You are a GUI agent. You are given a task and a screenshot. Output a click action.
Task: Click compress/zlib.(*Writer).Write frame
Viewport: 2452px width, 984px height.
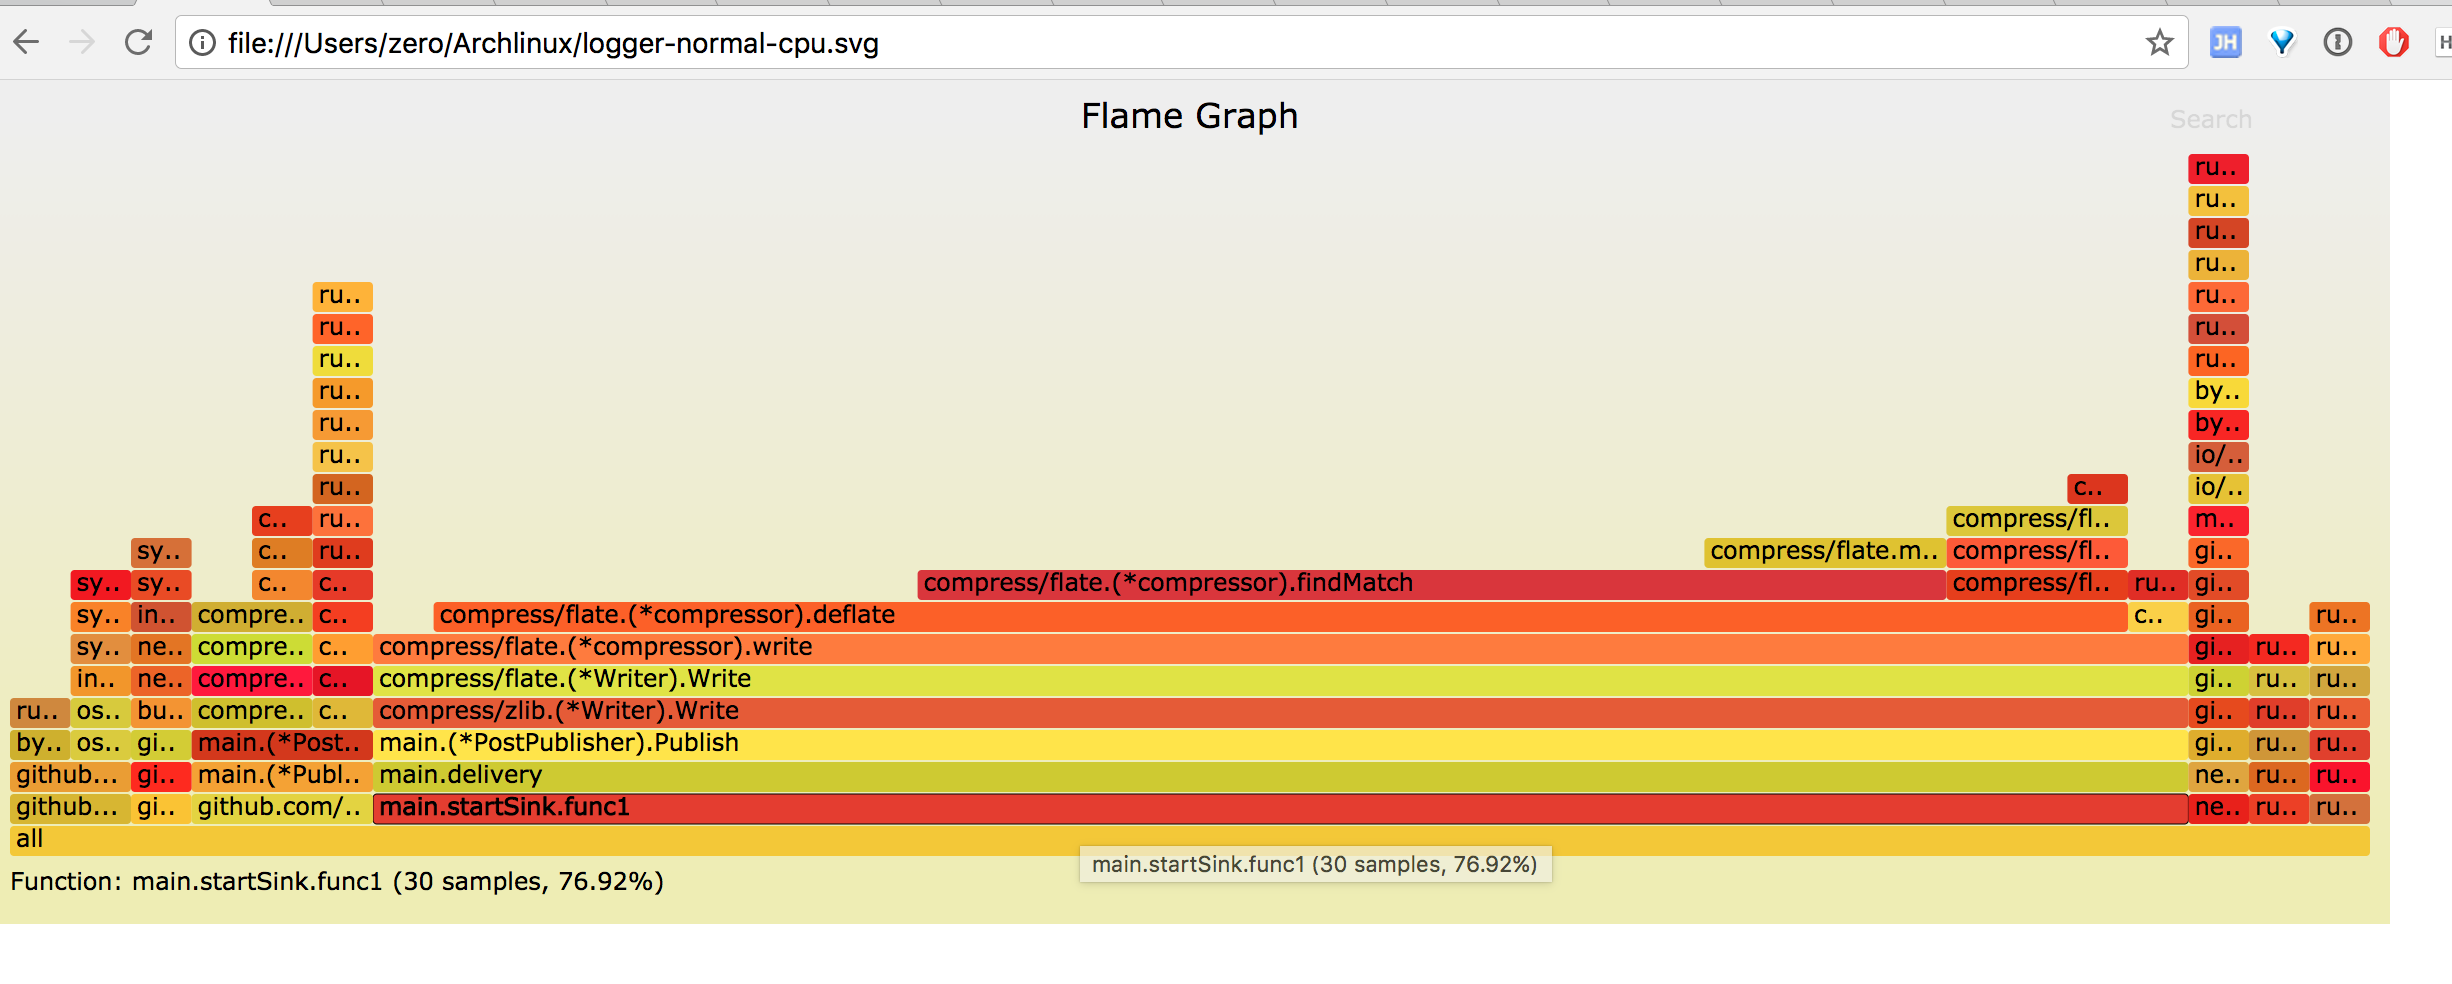1280,711
